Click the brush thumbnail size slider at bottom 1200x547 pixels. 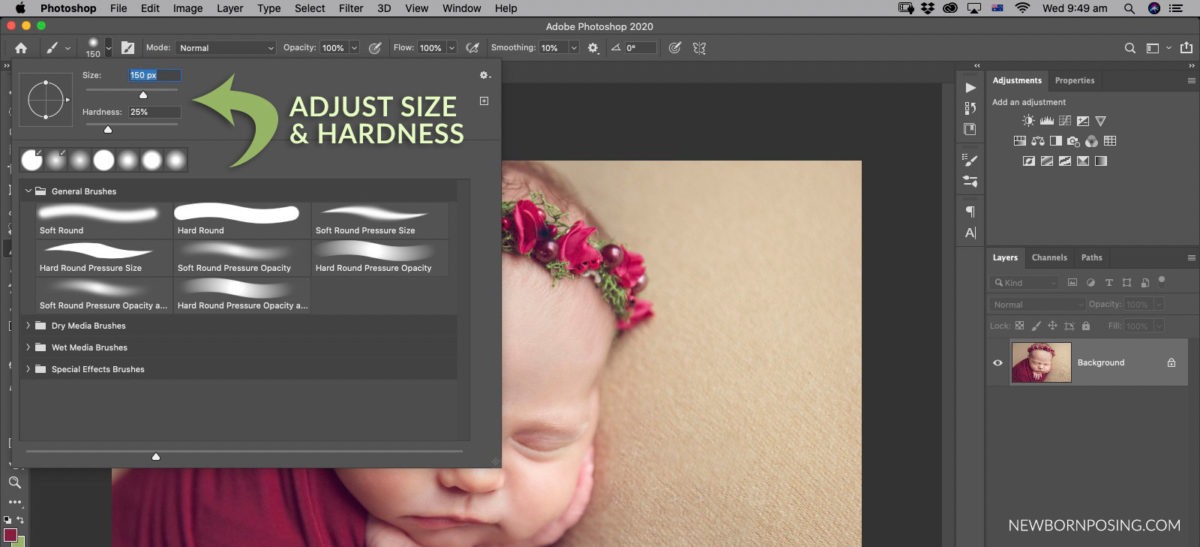[x=155, y=456]
